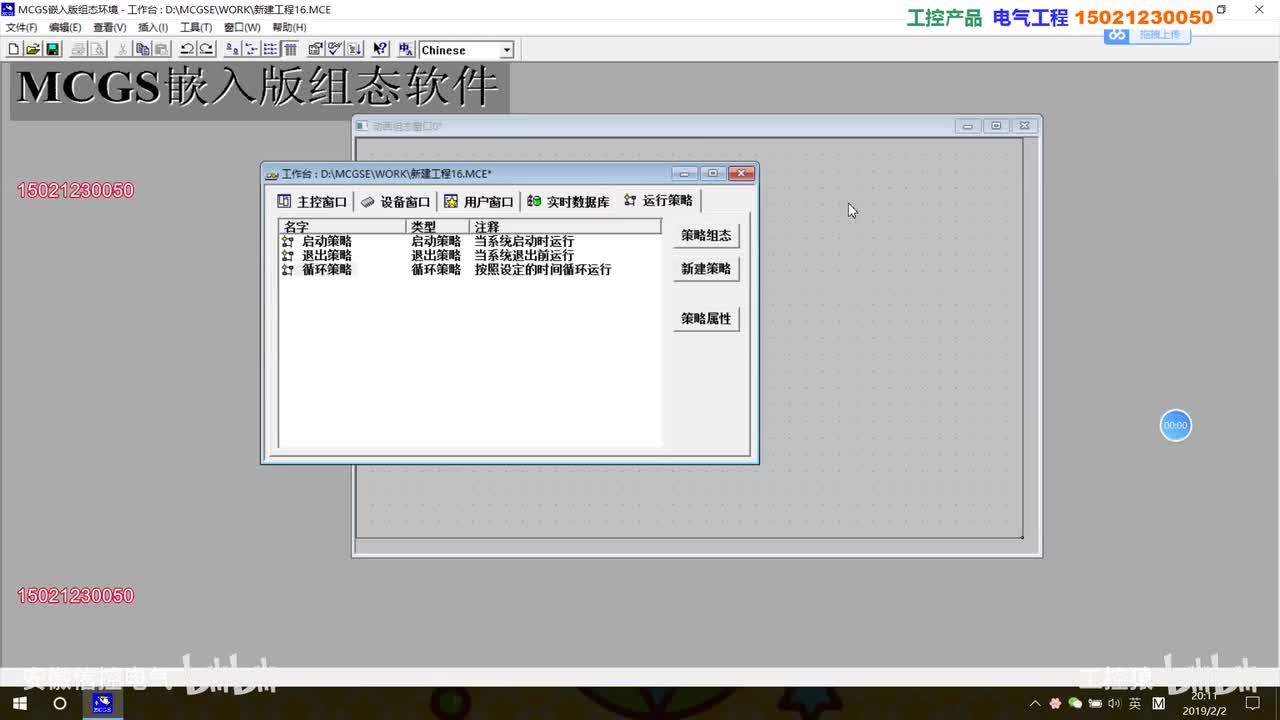1280x720 pixels.
Task: Open the 窗口(W) menu
Action: pyautogui.click(x=242, y=27)
